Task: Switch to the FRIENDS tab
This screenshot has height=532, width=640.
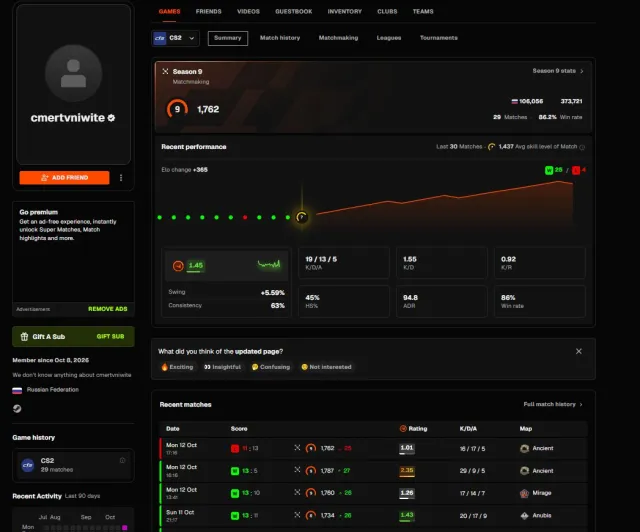Action: 209,11
